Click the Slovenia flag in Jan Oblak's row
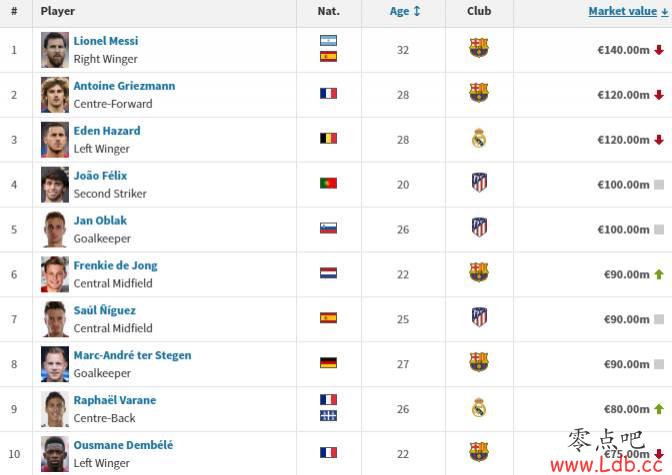 328,228
